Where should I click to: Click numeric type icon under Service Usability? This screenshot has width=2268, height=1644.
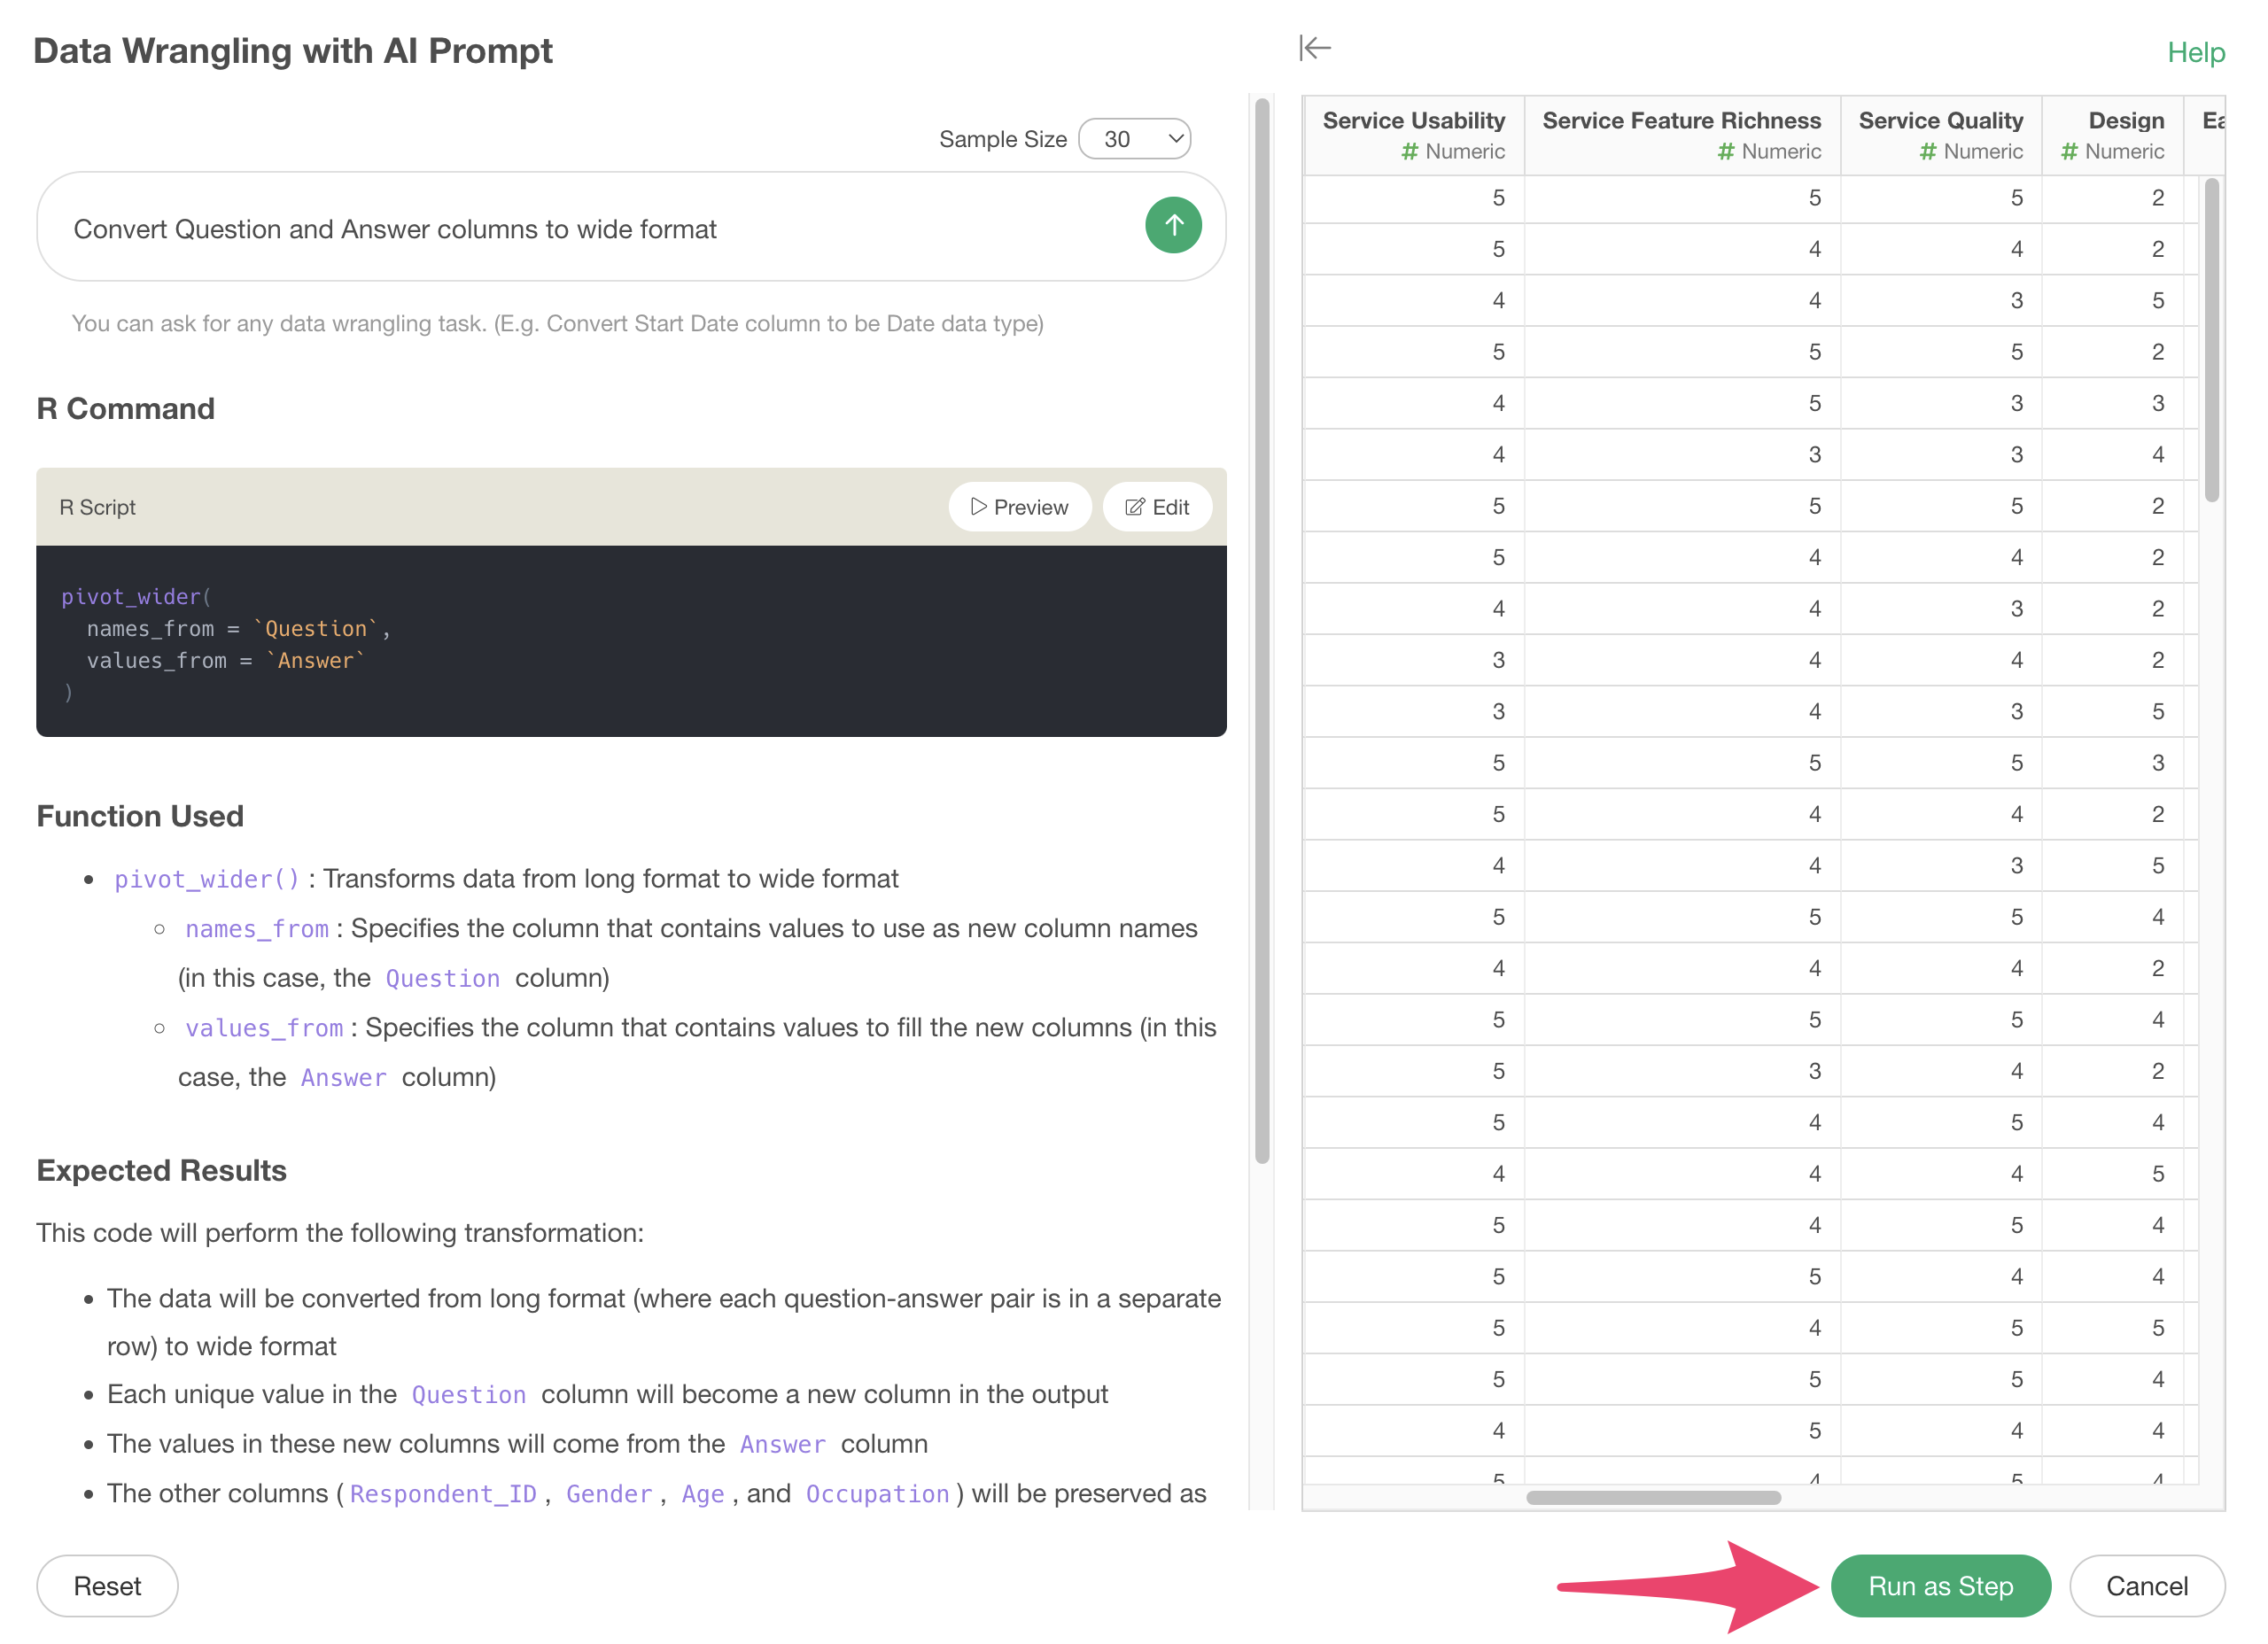1409,152
